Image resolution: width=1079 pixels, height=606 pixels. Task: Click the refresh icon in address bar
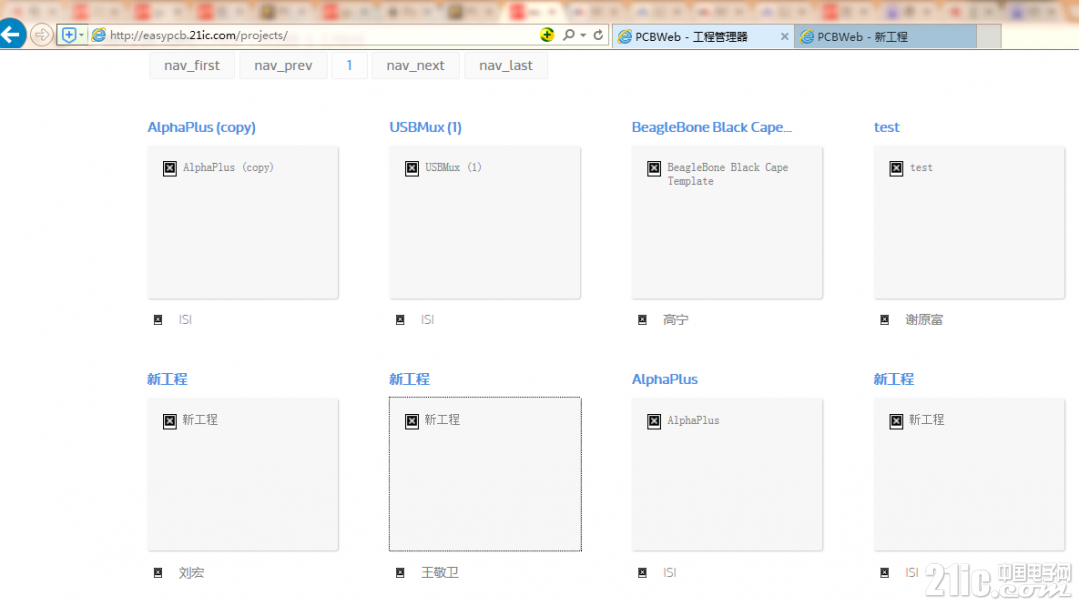[598, 35]
